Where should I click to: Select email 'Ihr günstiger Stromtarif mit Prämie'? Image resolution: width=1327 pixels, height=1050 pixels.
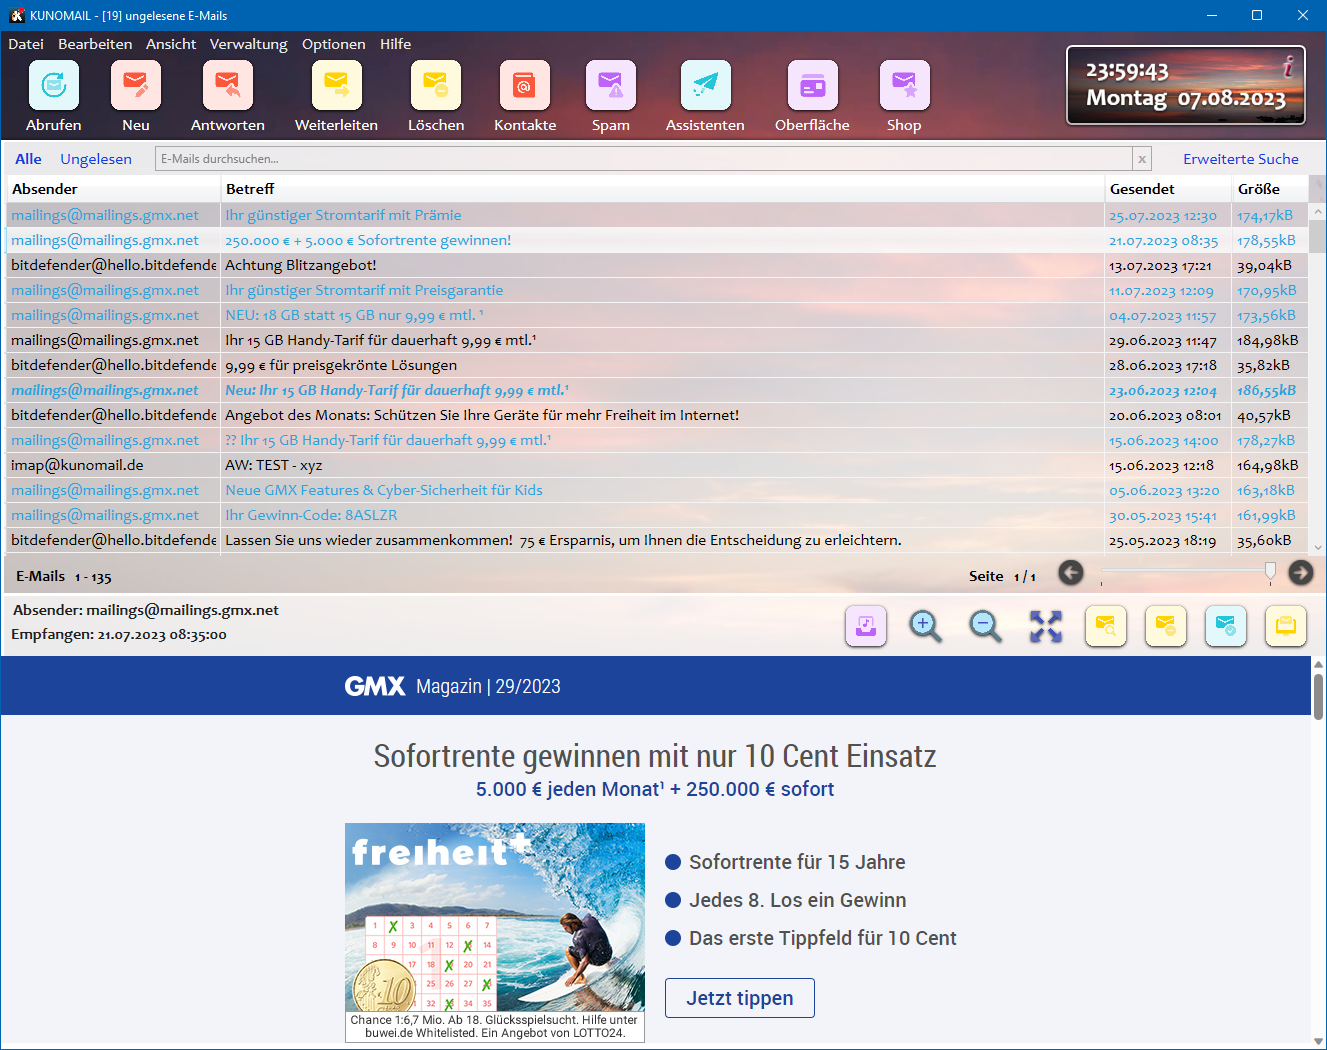[x=658, y=215]
